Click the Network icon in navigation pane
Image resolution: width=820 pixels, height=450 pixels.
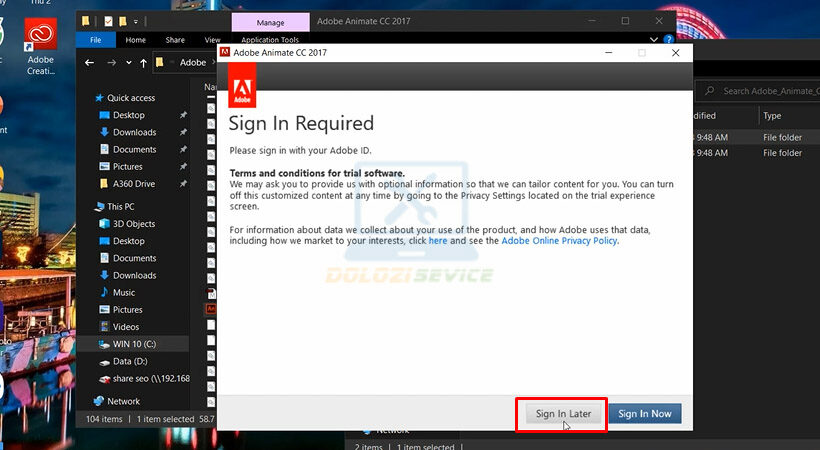tap(98, 401)
